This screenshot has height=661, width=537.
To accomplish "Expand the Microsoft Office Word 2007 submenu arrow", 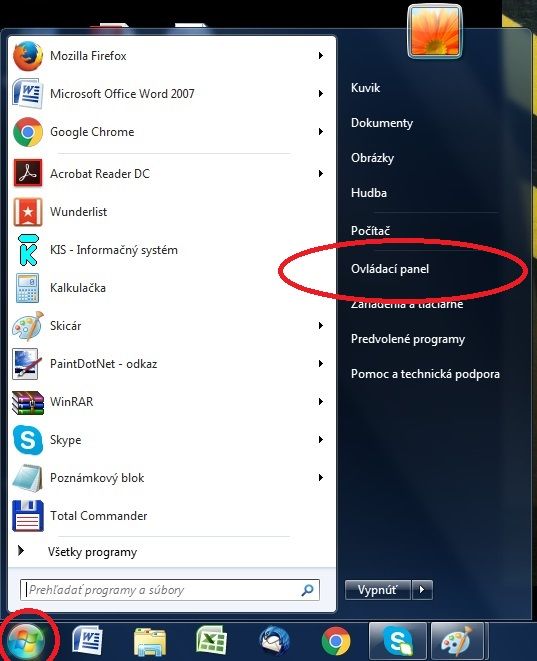I will pos(321,94).
